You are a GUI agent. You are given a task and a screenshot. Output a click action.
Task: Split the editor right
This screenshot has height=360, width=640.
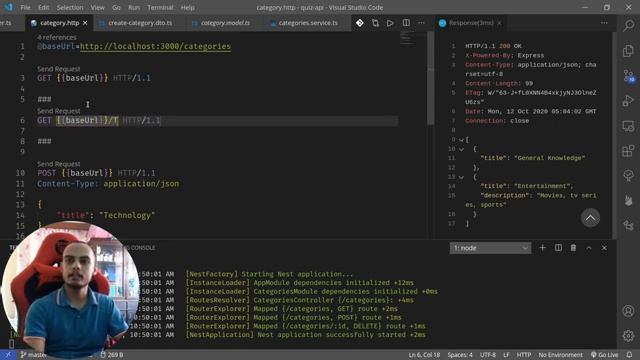[x=406, y=23]
